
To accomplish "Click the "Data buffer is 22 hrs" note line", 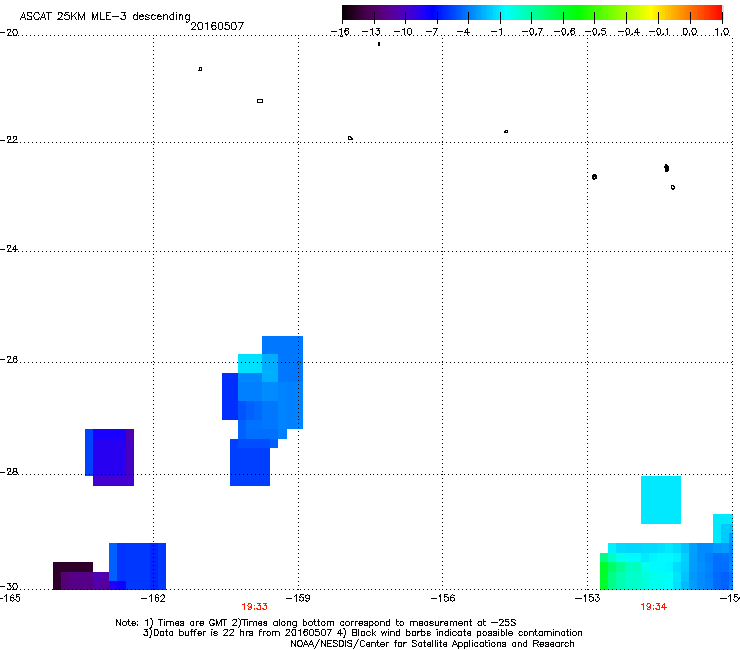I will 362,633.
